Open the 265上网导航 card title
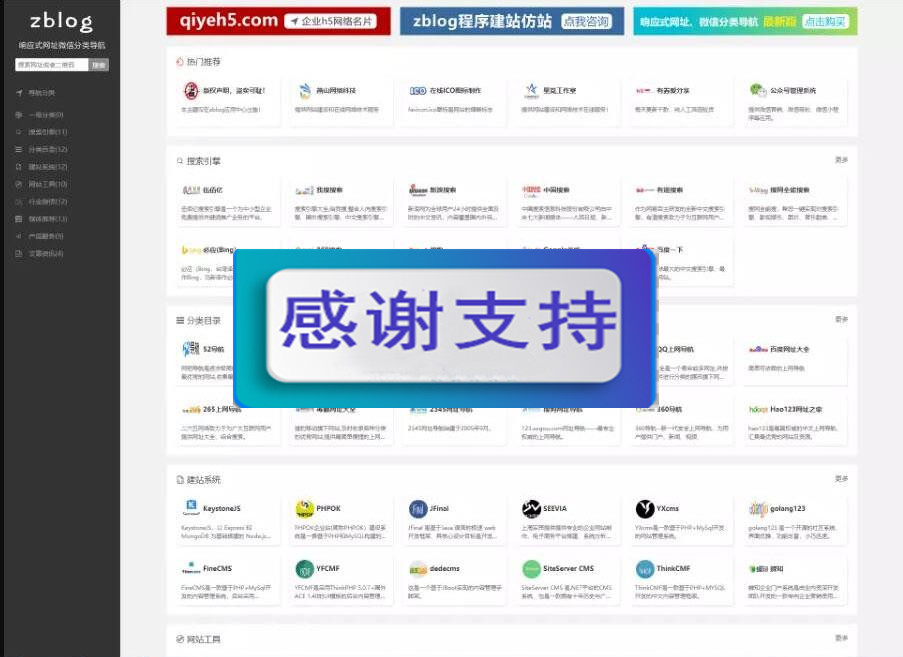The image size is (903, 657). tap(222, 409)
